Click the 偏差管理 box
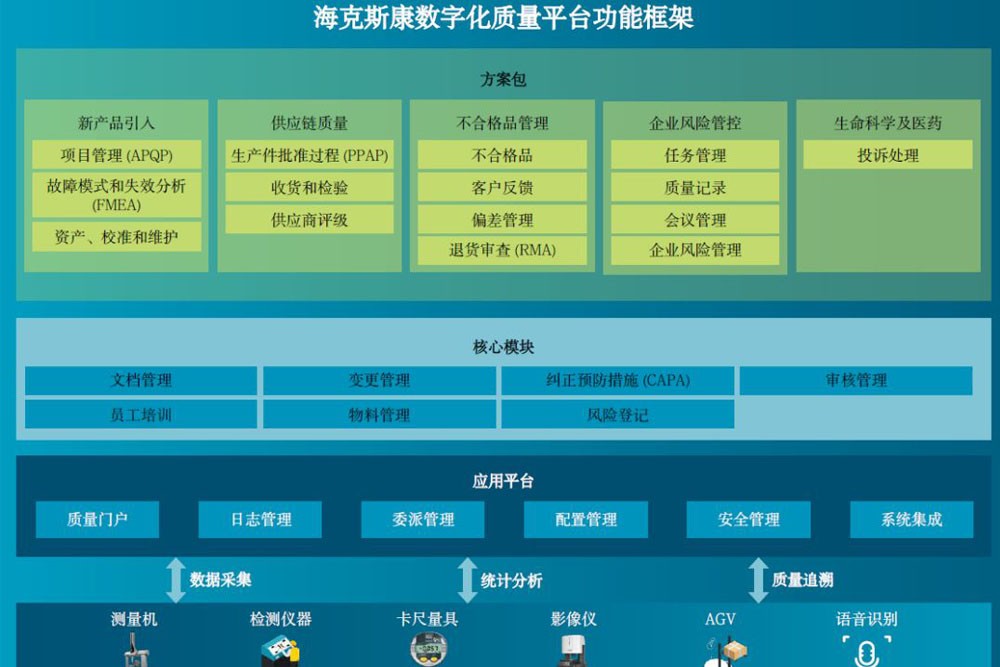This screenshot has height=667, width=1000. point(502,219)
